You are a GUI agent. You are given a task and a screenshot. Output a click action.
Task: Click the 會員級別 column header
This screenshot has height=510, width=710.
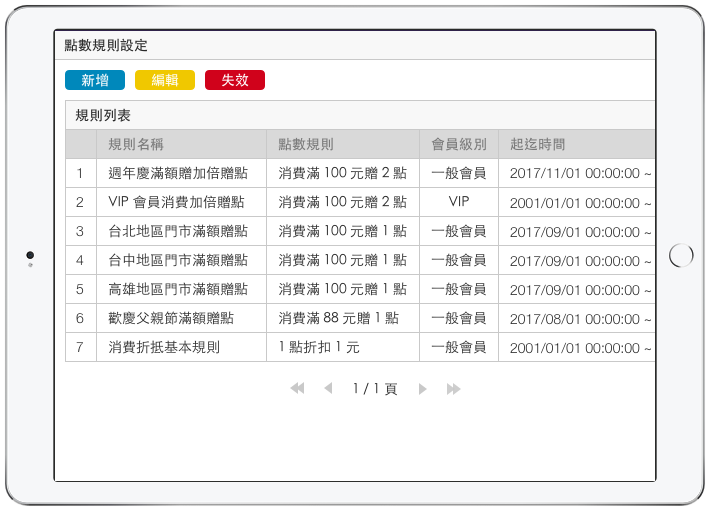coord(458,145)
